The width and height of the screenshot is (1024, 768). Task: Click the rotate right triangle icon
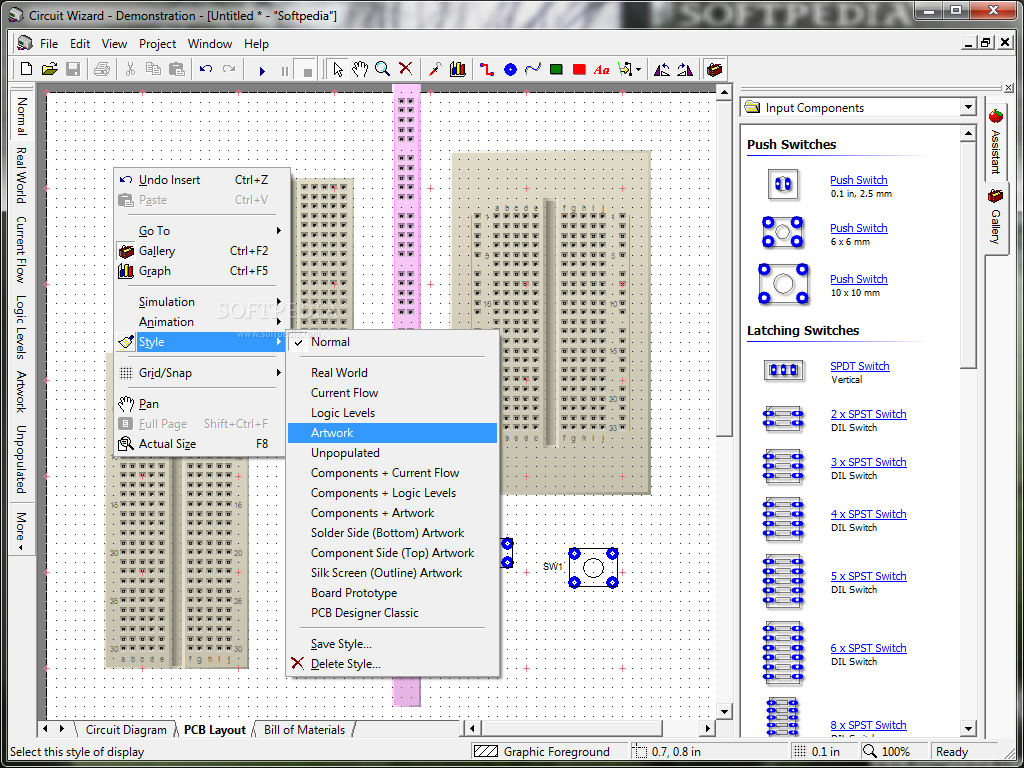point(685,69)
